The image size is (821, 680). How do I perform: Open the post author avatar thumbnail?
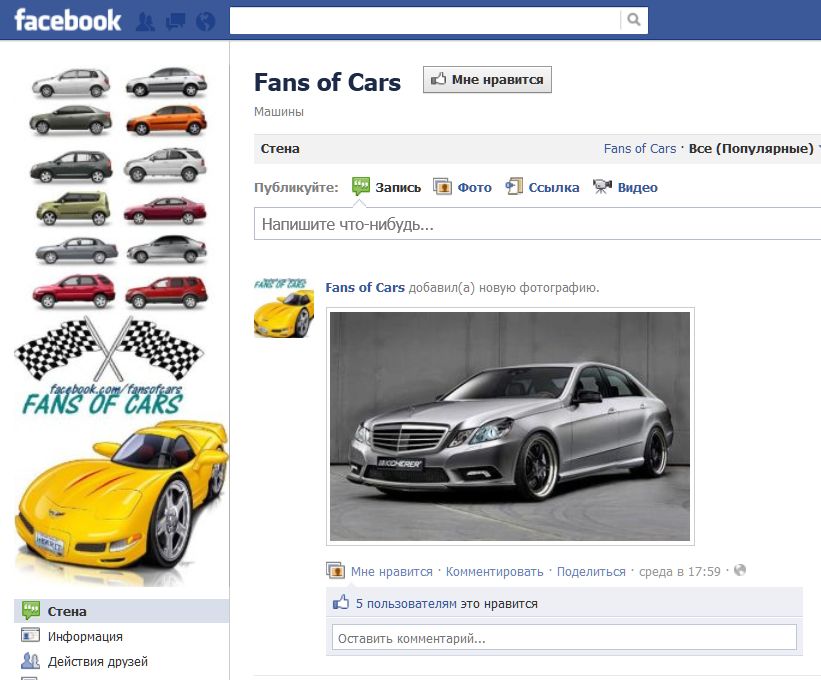(284, 308)
